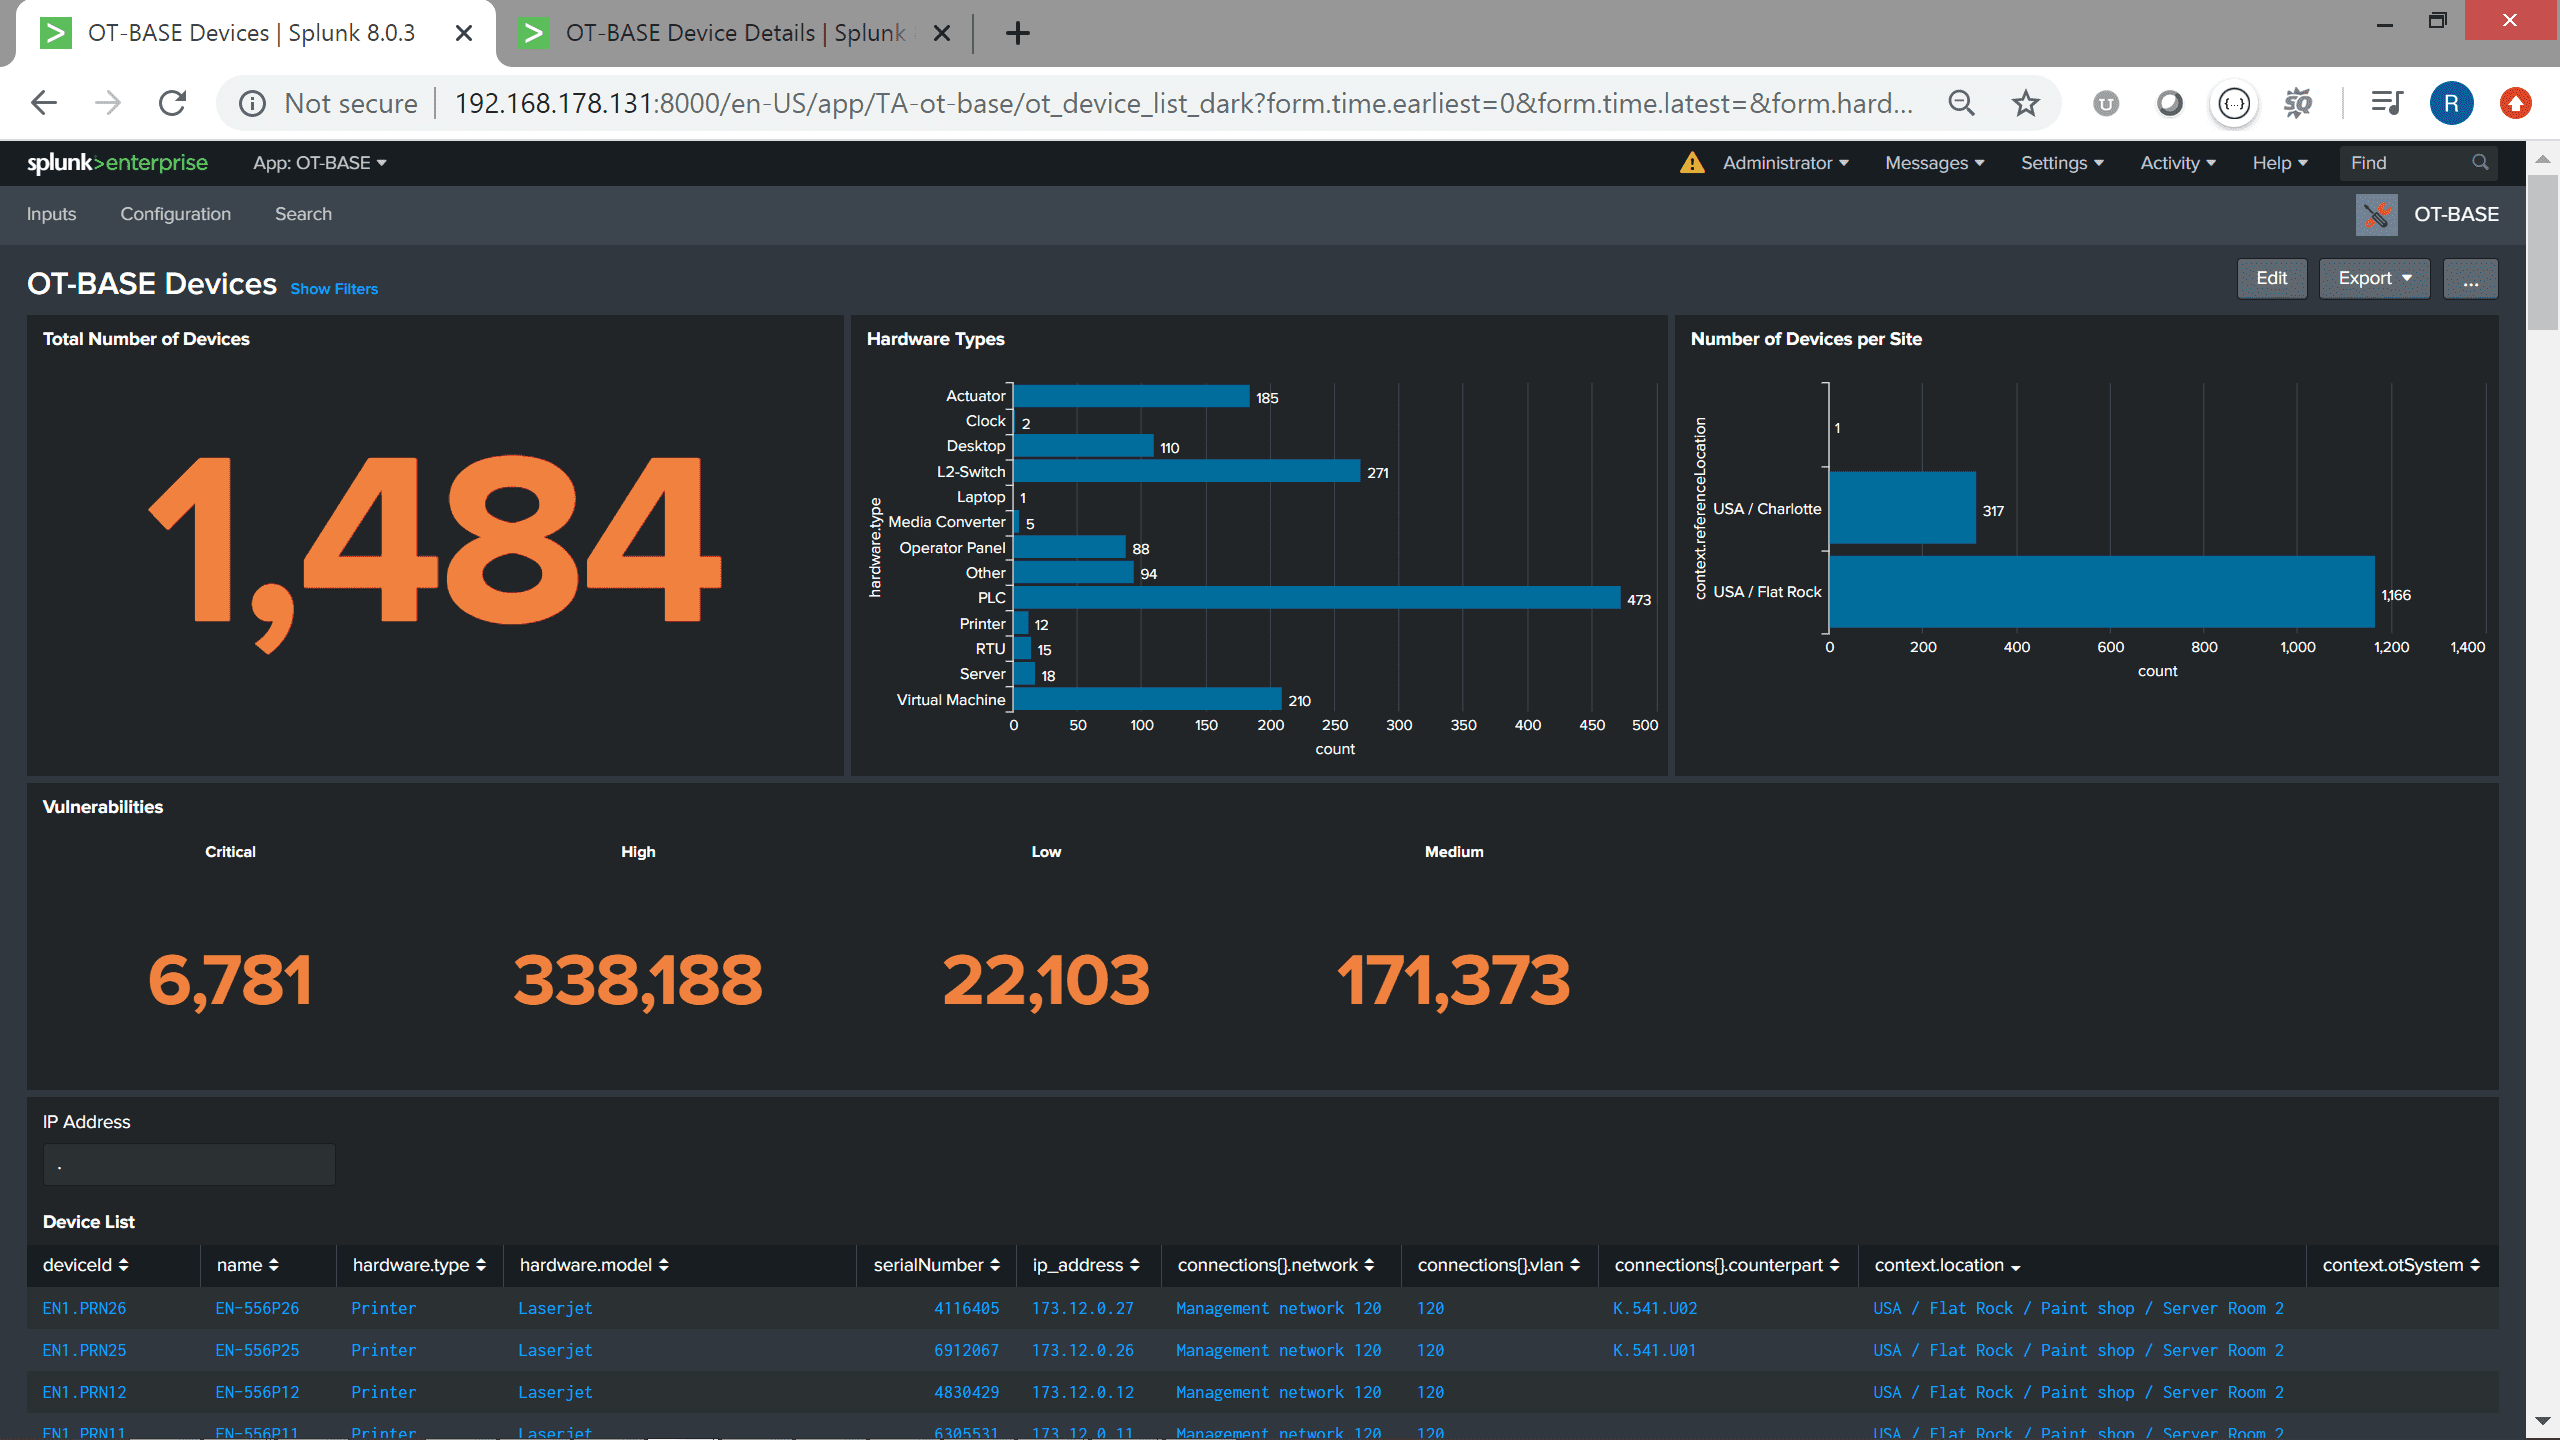Open a new browser tab

point(1017,33)
